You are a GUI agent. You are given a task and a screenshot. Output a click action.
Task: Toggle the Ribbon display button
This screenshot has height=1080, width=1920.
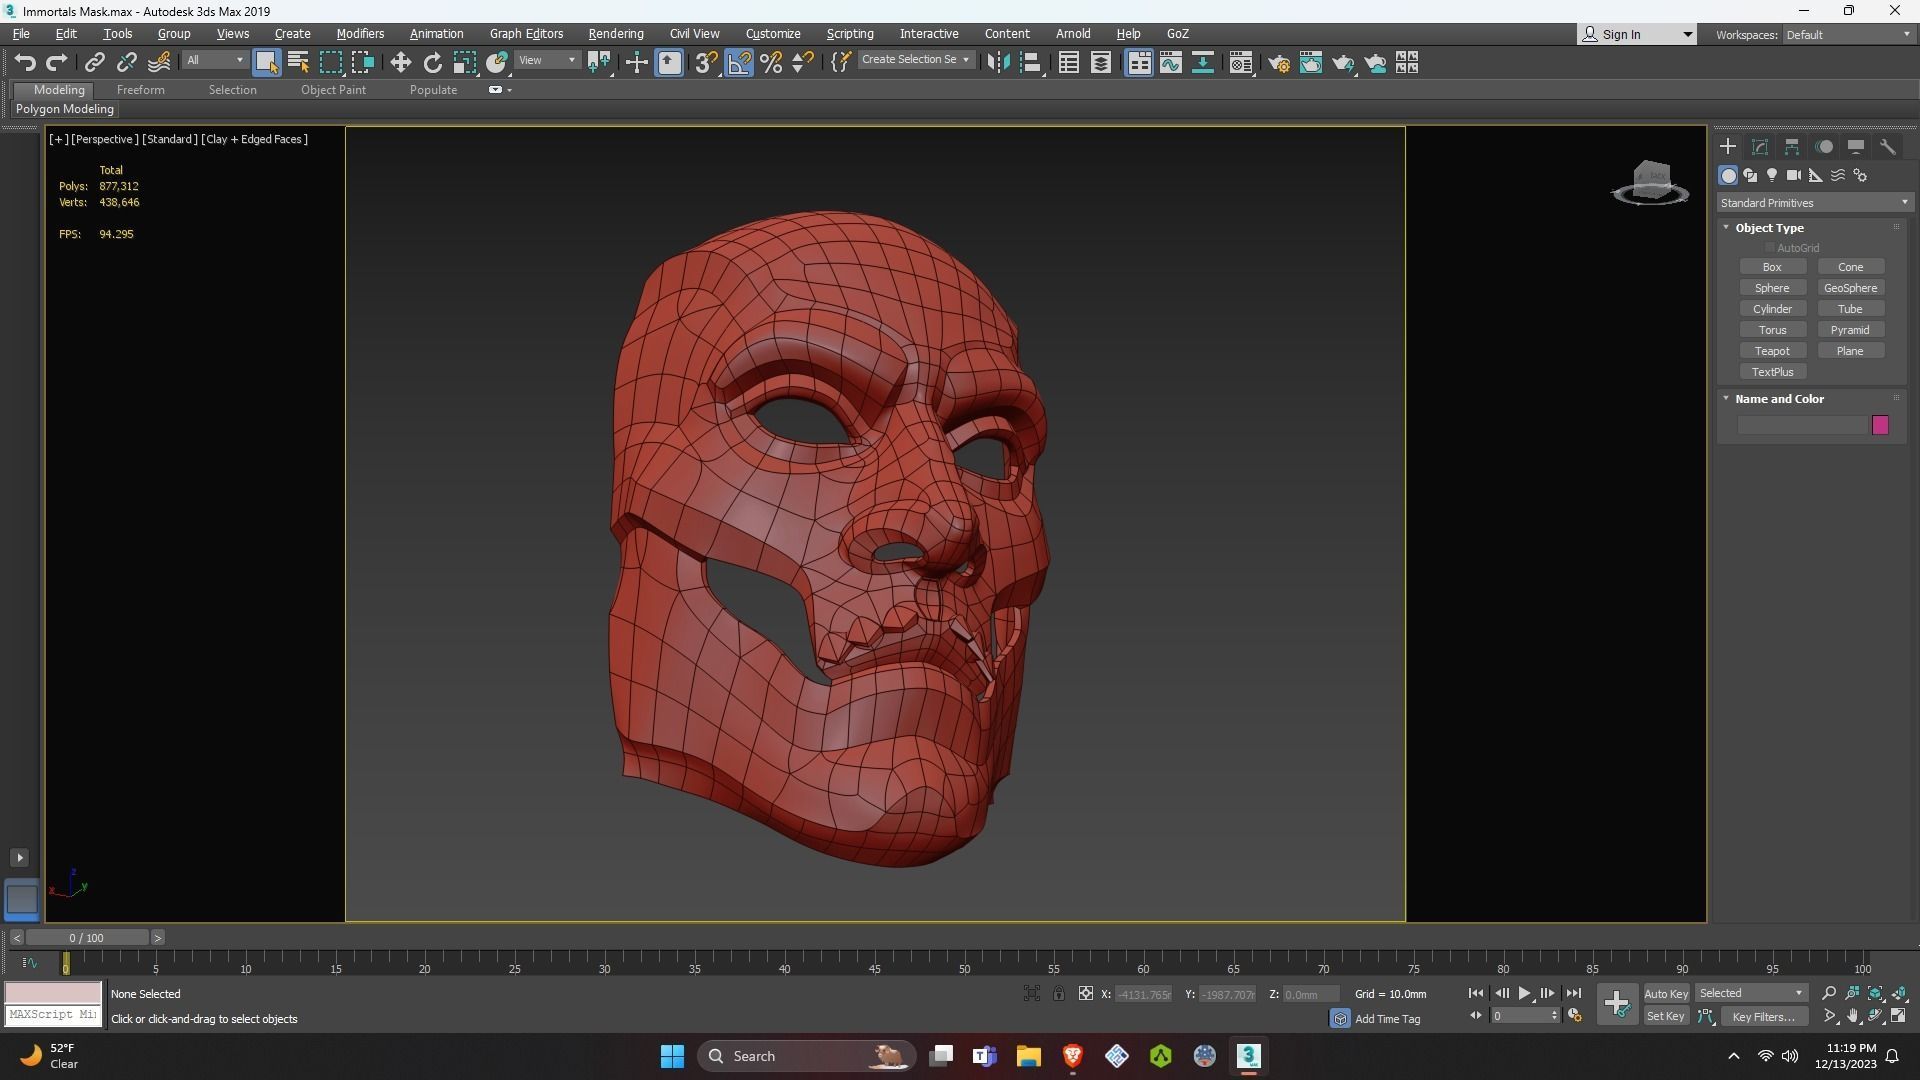coord(1139,63)
